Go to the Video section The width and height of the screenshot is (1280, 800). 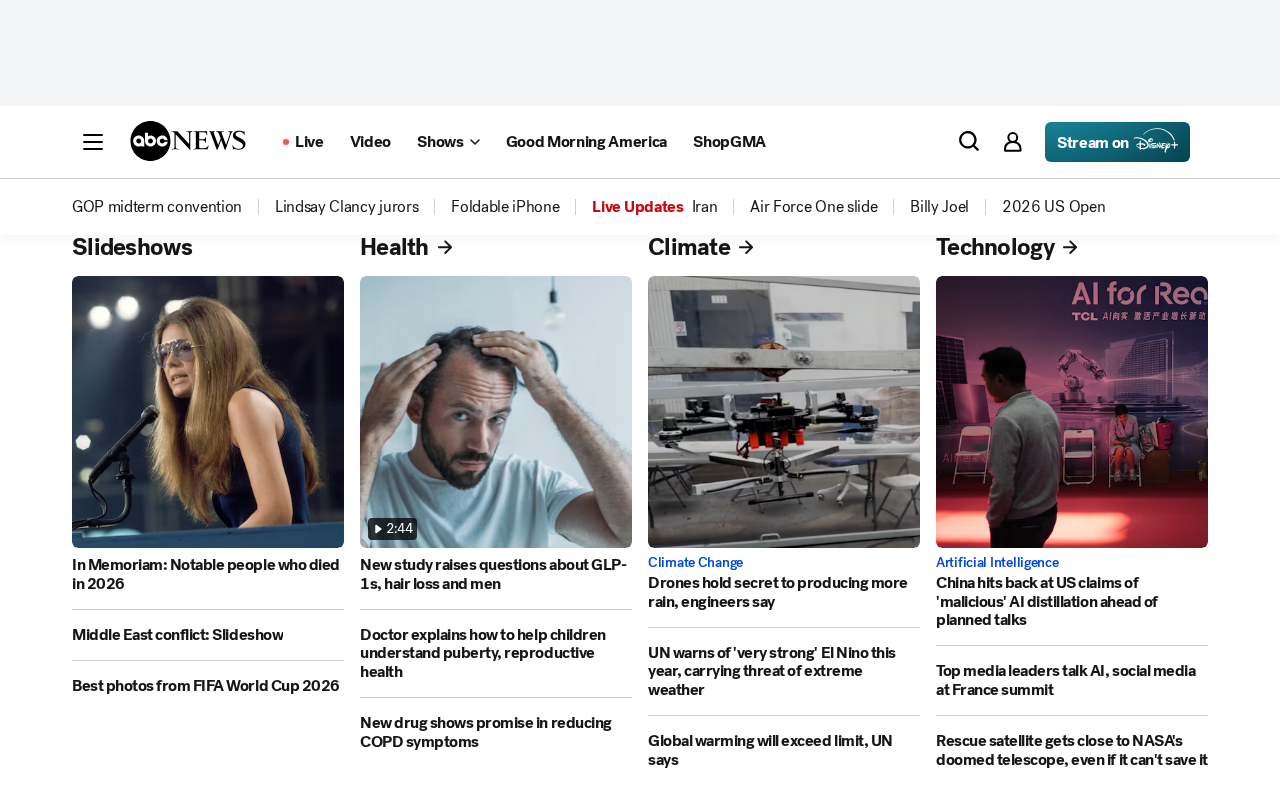[x=370, y=142]
